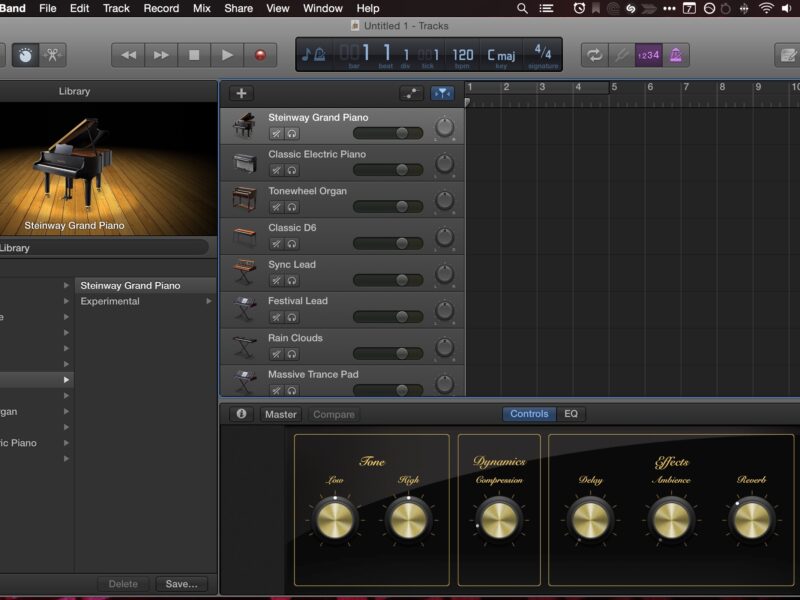Screen dimensions: 800x600
Task: Click the Sync Lead volume slider
Action: 388,280
